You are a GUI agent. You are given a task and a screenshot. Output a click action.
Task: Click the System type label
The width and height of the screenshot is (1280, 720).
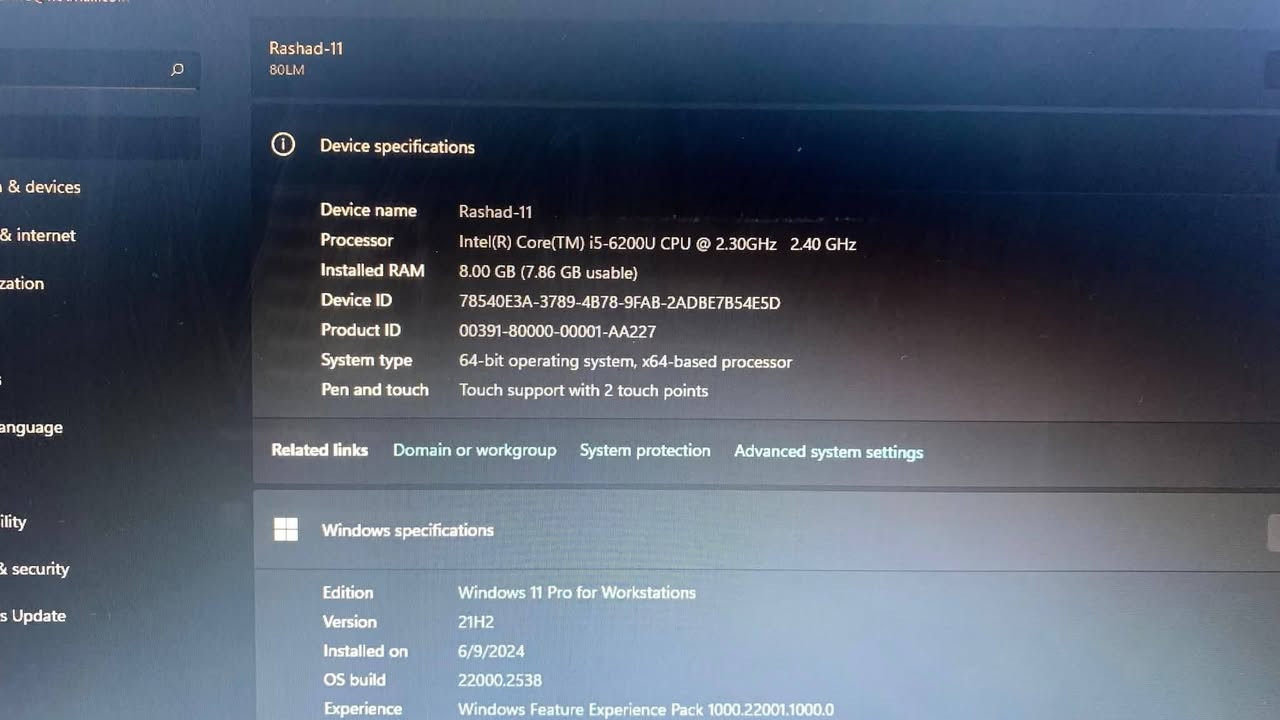click(x=366, y=360)
